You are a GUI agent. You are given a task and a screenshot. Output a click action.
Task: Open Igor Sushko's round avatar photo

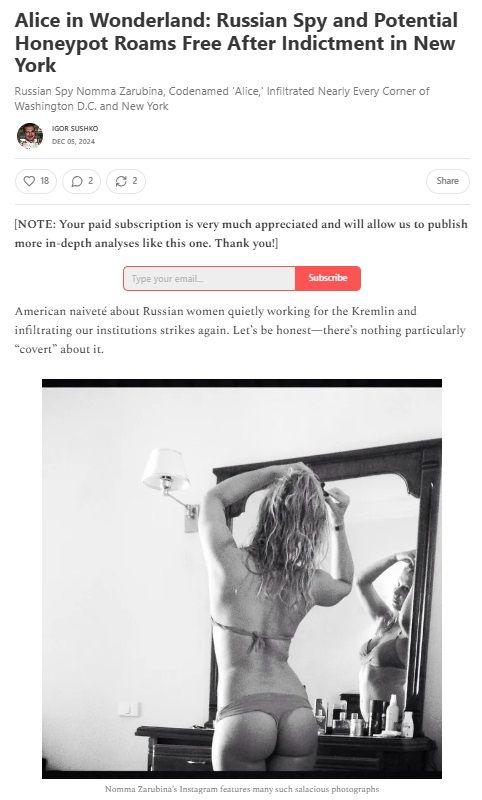point(30,136)
